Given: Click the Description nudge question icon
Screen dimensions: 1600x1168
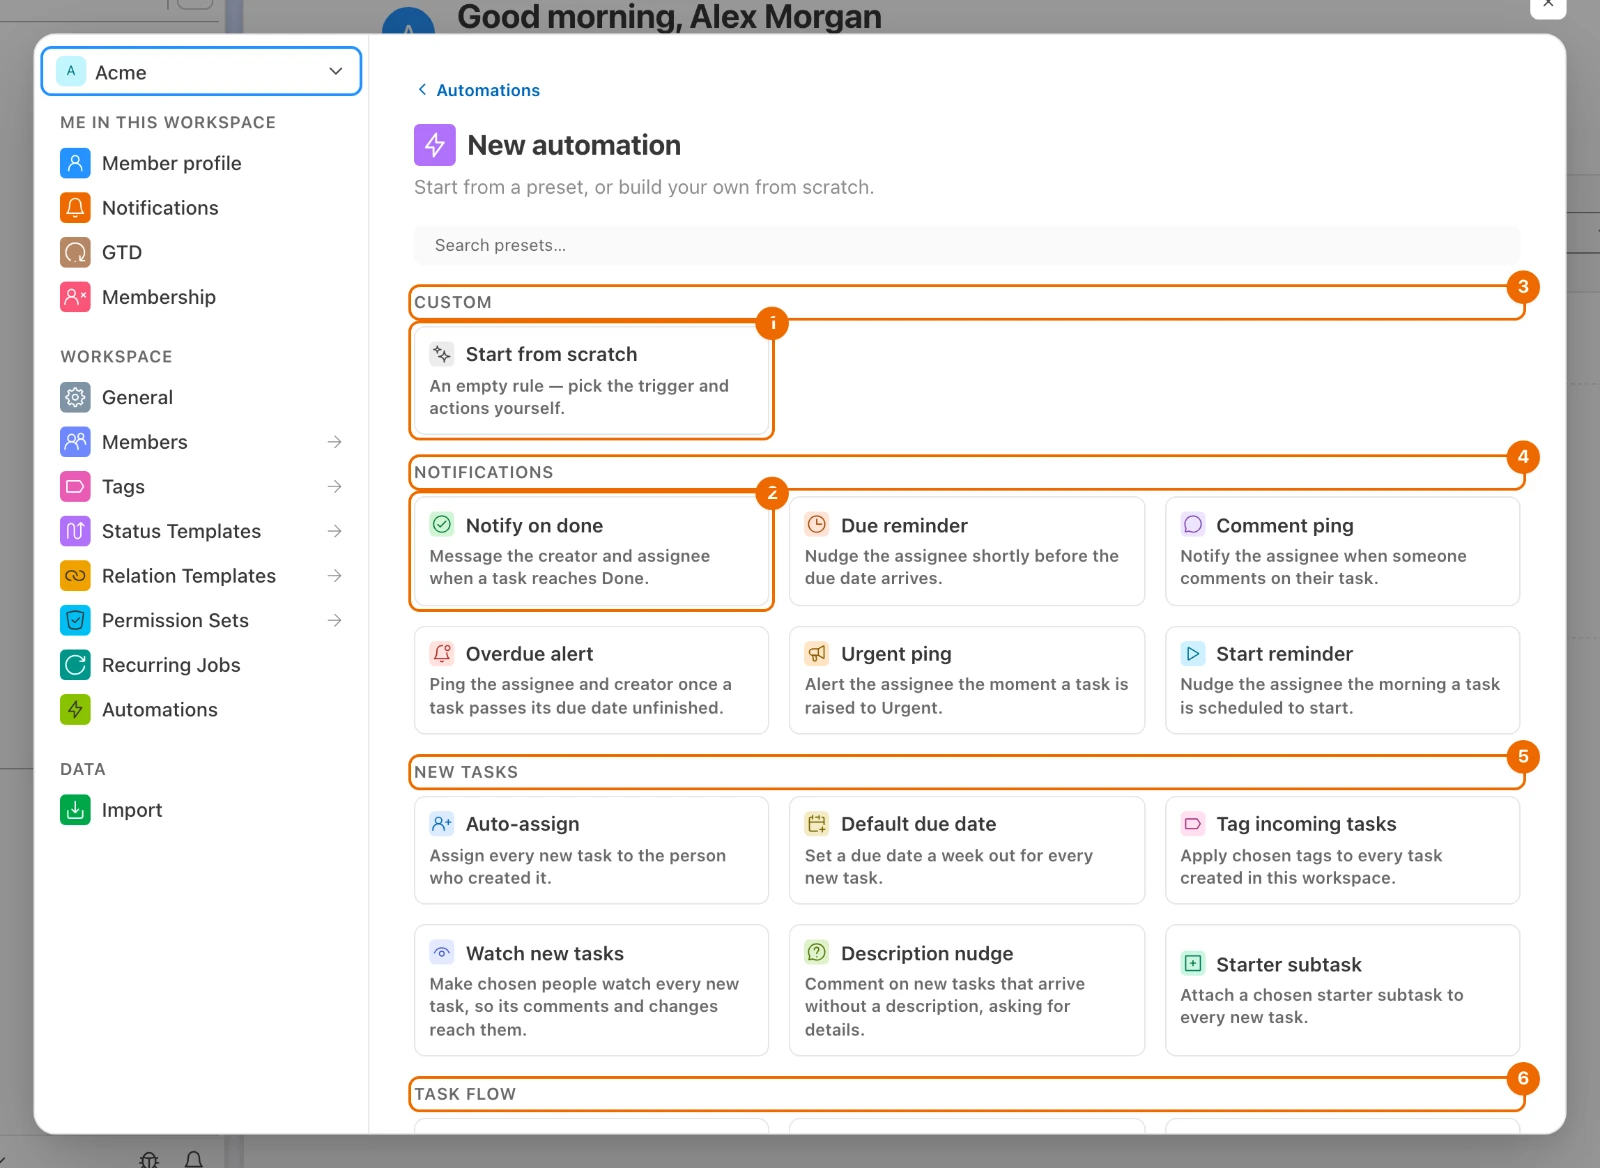Looking at the screenshot, I should coord(817,952).
